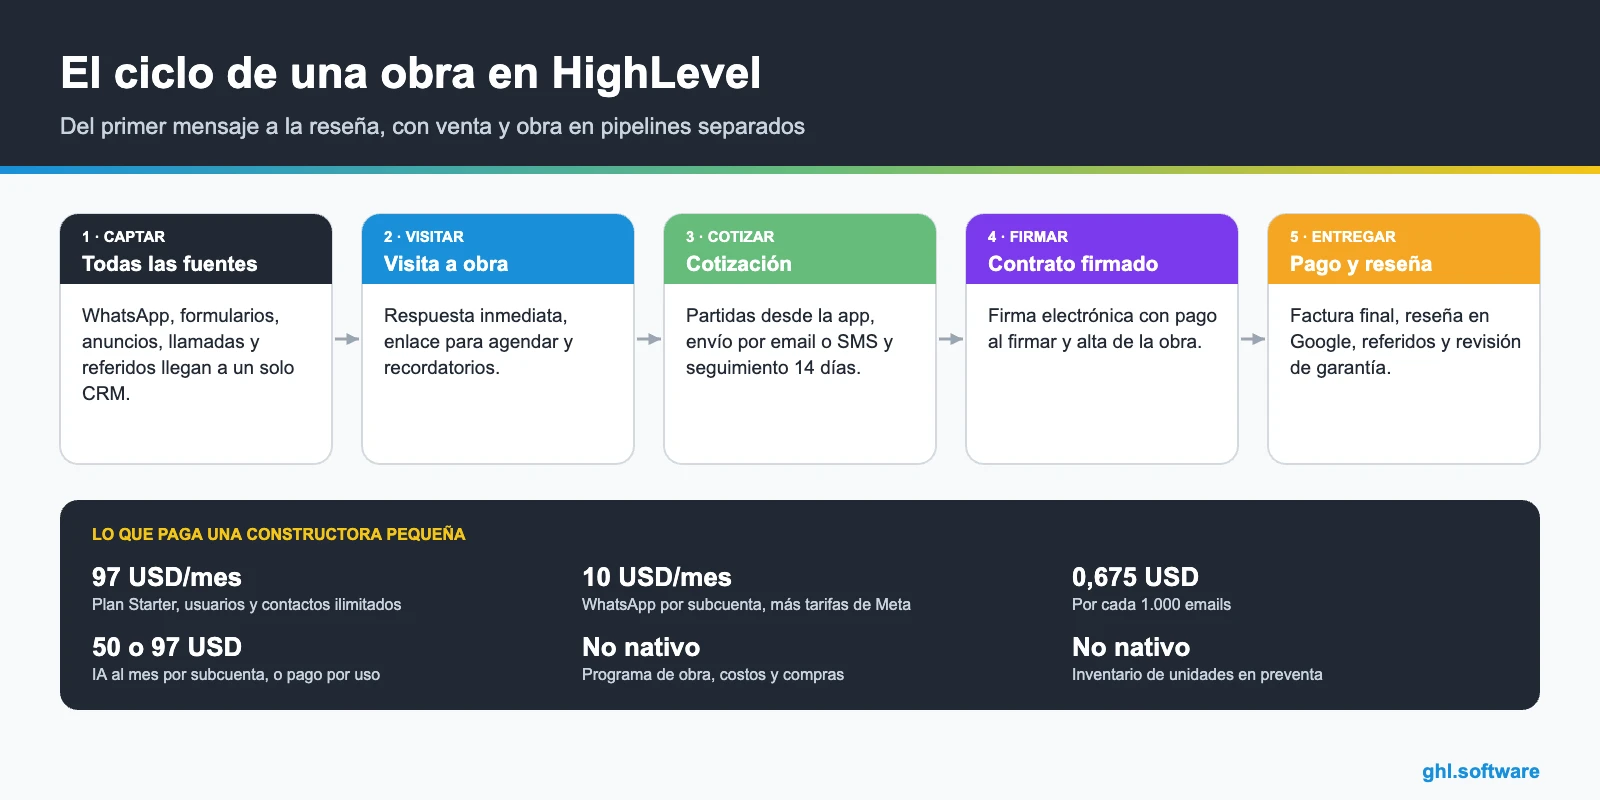Click the '50 o 97 USD' price

coord(166,647)
